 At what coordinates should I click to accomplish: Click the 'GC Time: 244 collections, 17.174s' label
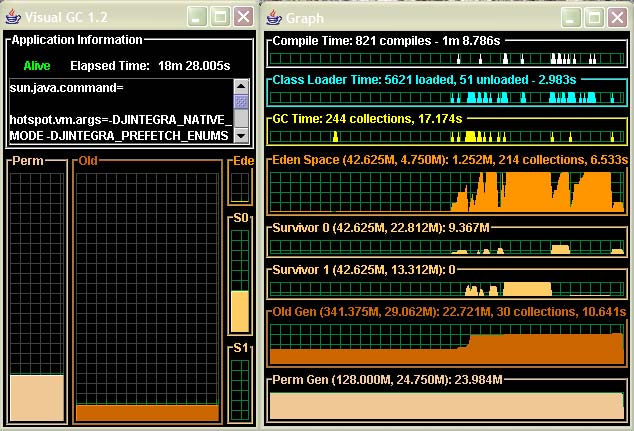point(367,119)
